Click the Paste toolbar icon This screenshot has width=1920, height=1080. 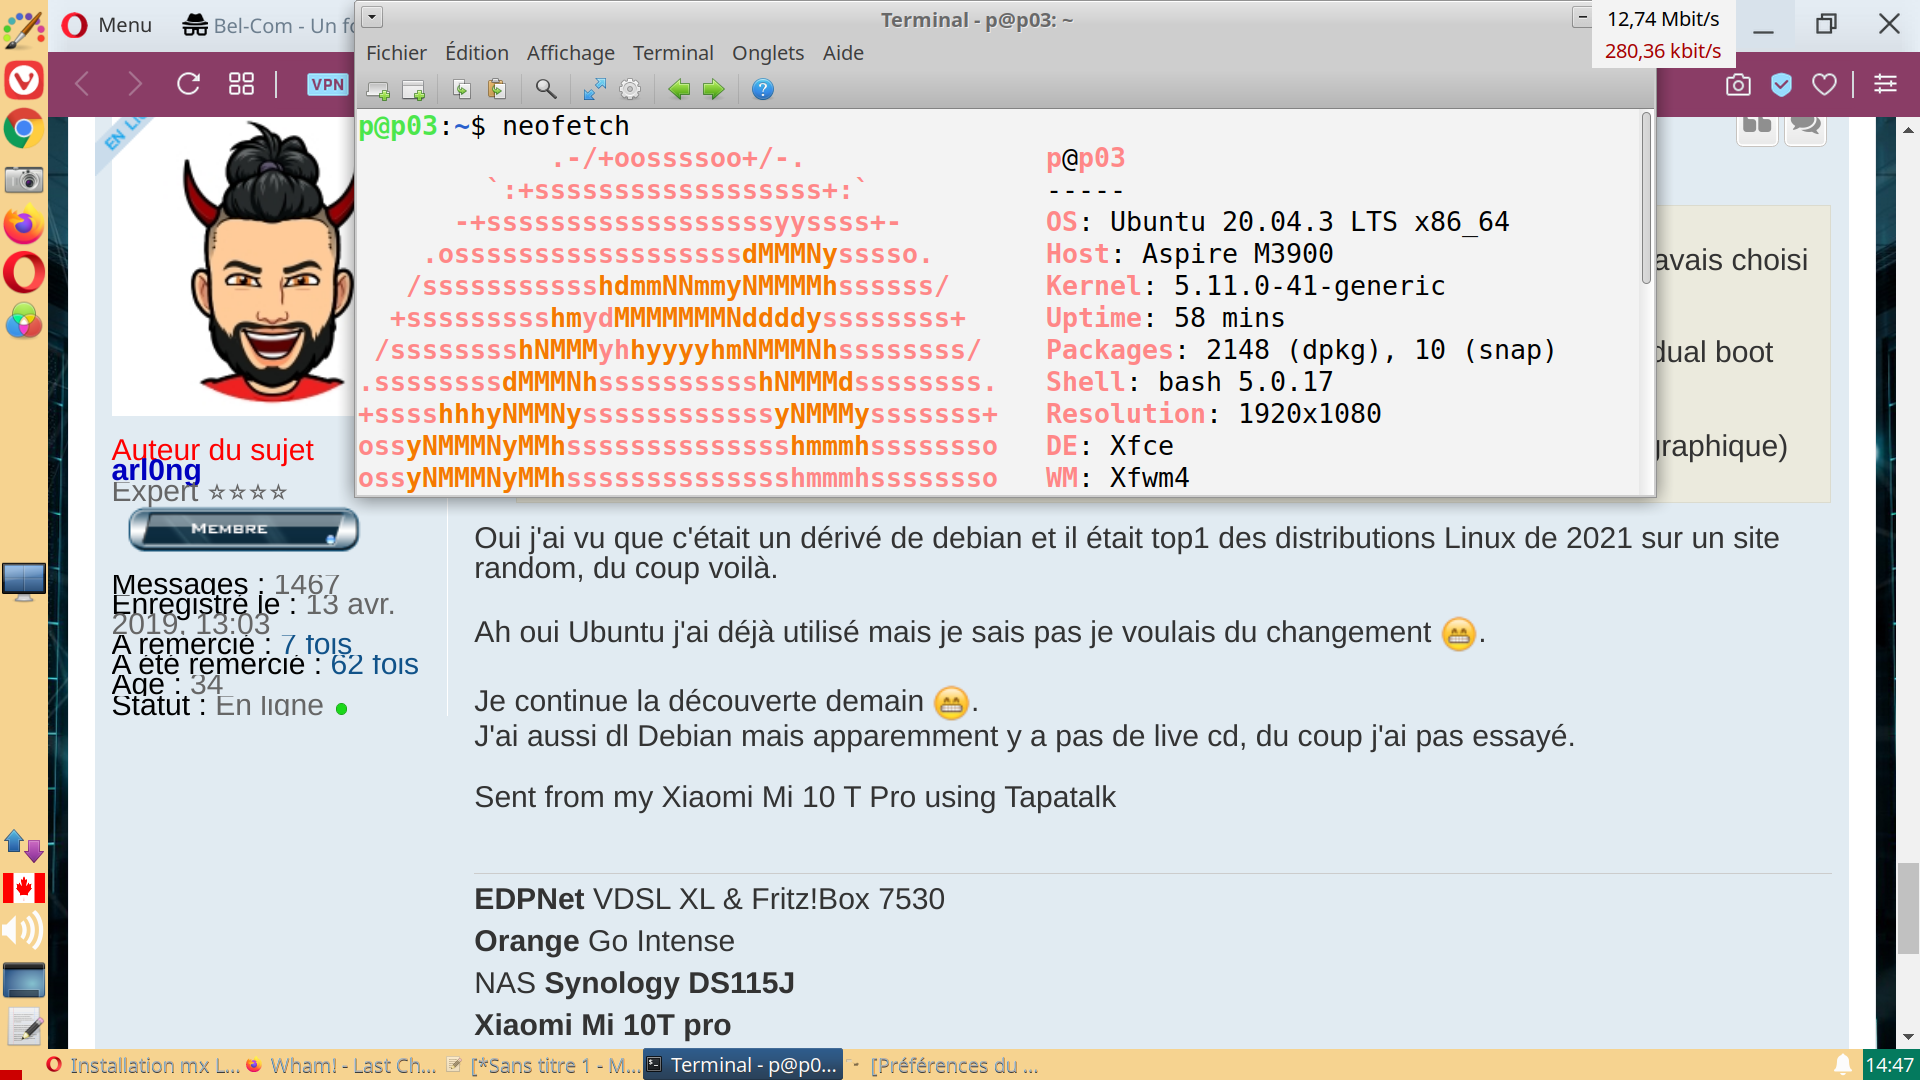[497, 90]
